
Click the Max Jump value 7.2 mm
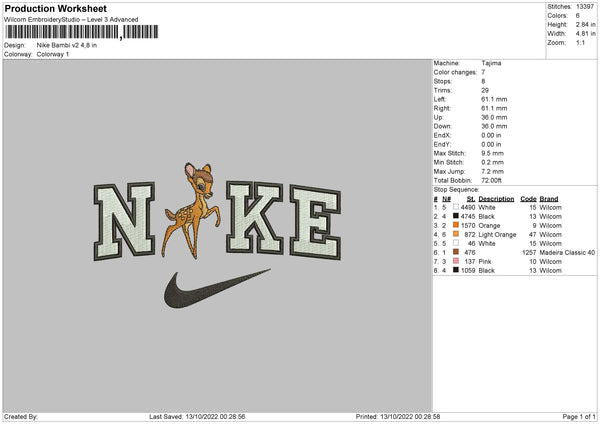pos(492,171)
